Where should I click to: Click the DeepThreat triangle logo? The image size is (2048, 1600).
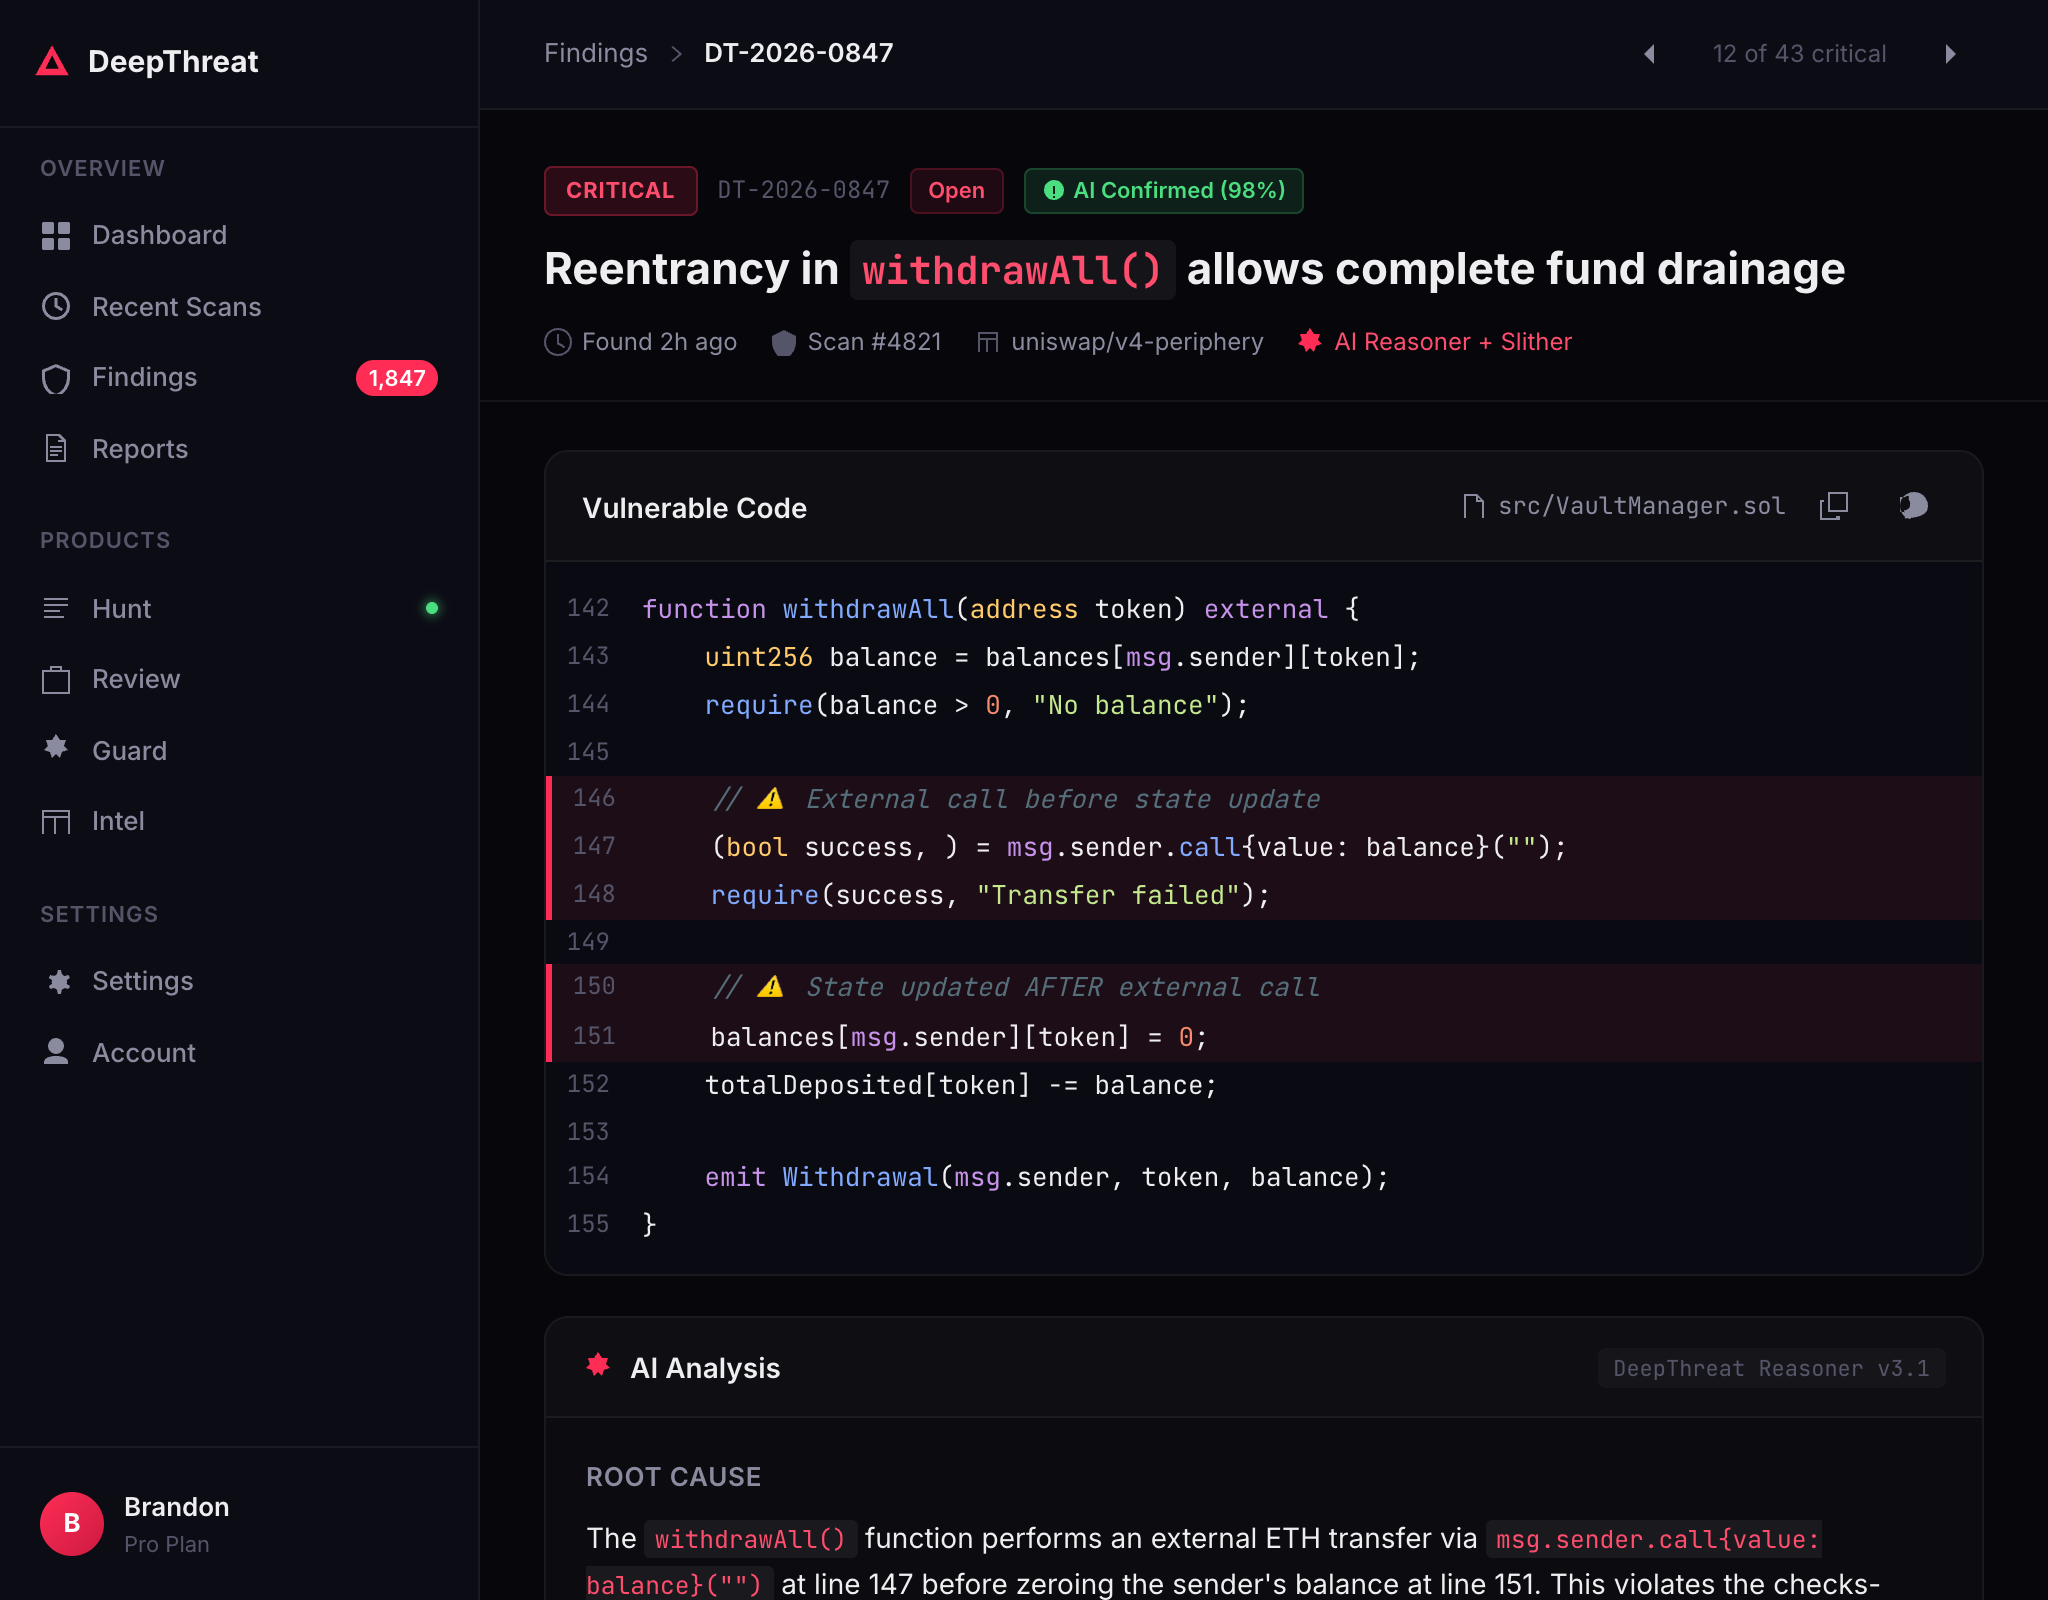pos(52,62)
